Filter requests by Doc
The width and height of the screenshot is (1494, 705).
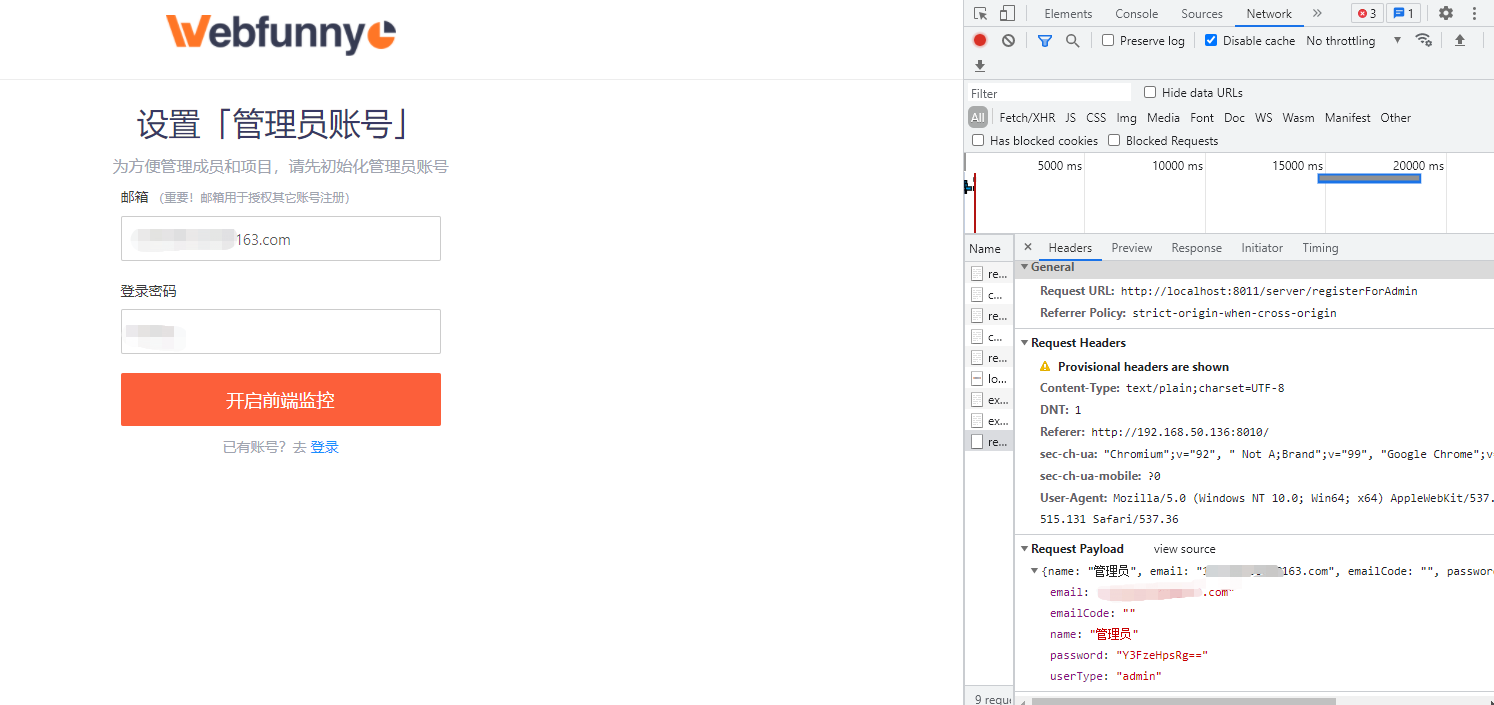click(1235, 117)
